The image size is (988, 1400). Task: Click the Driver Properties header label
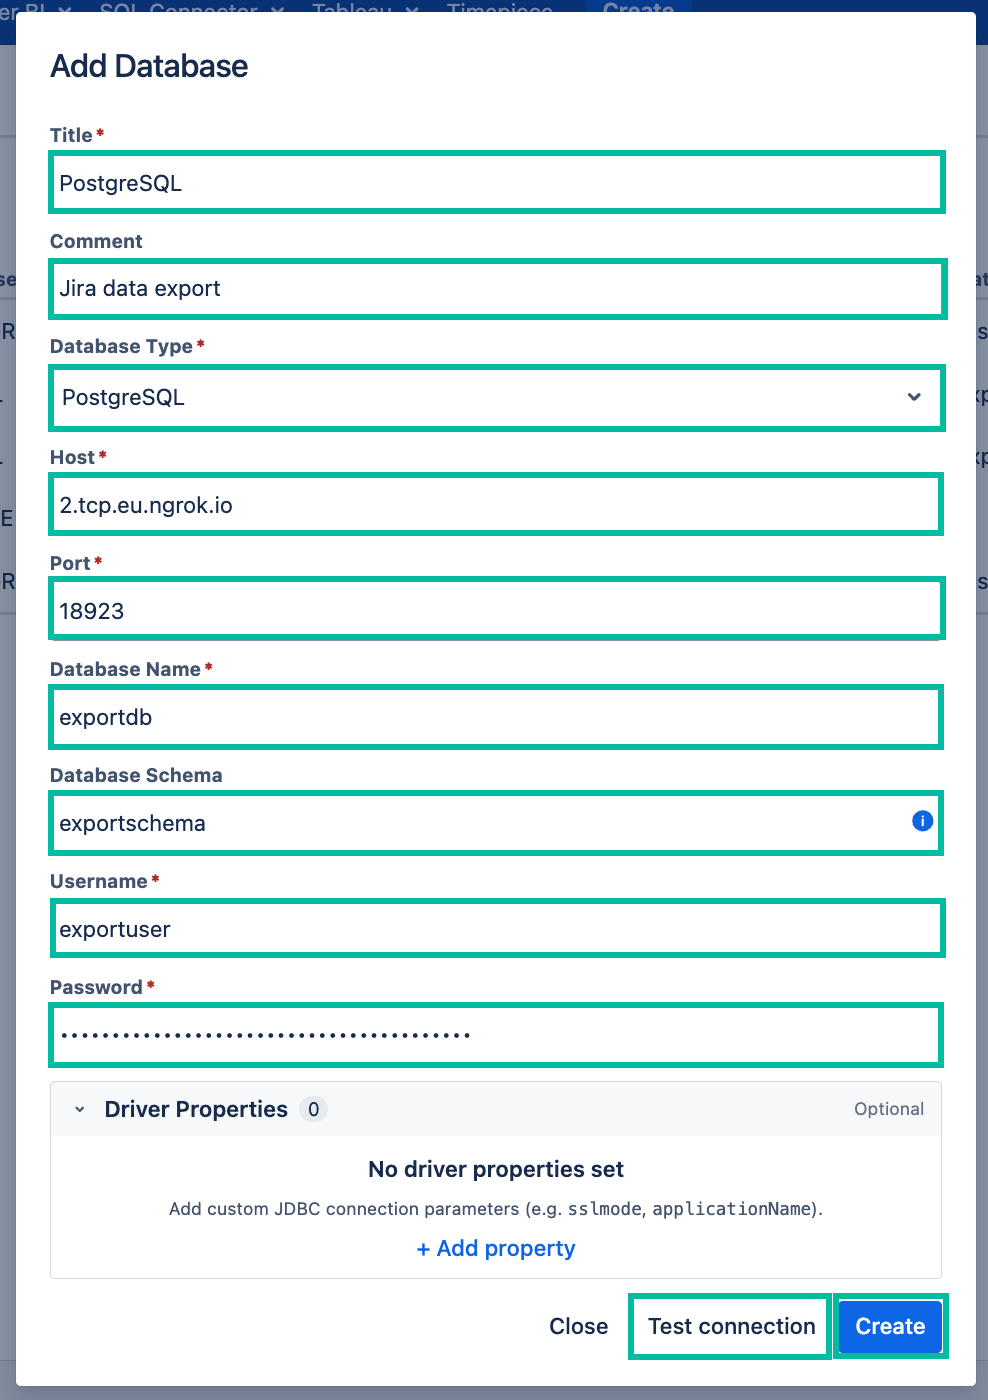(x=196, y=1109)
